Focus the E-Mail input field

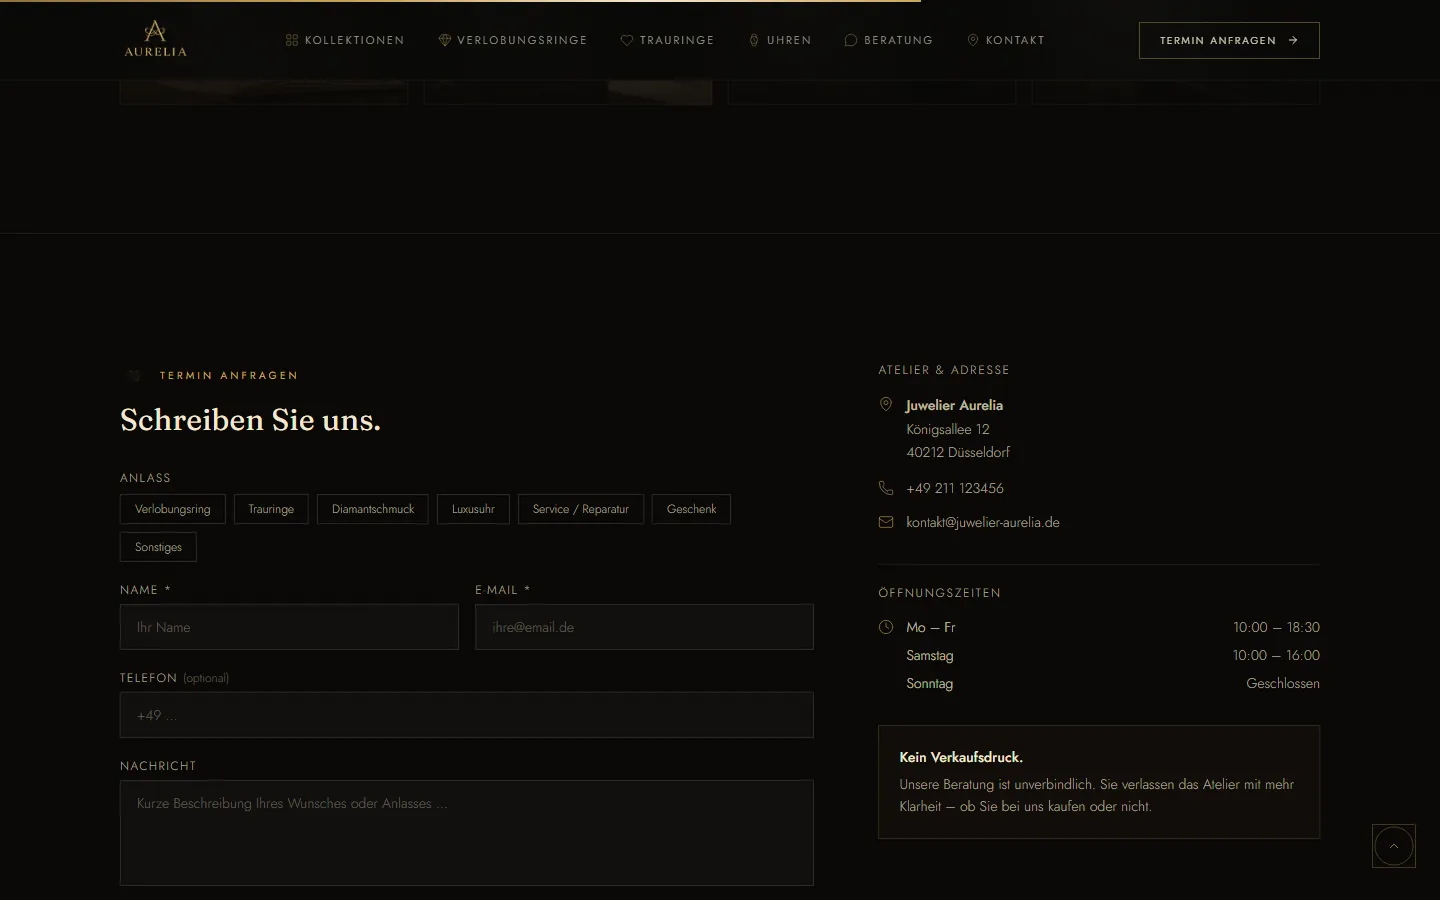point(644,627)
